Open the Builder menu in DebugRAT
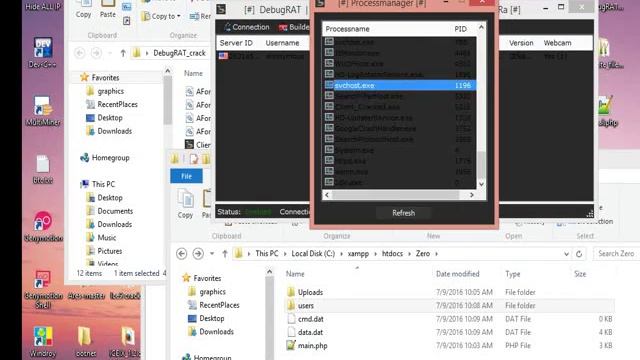 [x=294, y=27]
